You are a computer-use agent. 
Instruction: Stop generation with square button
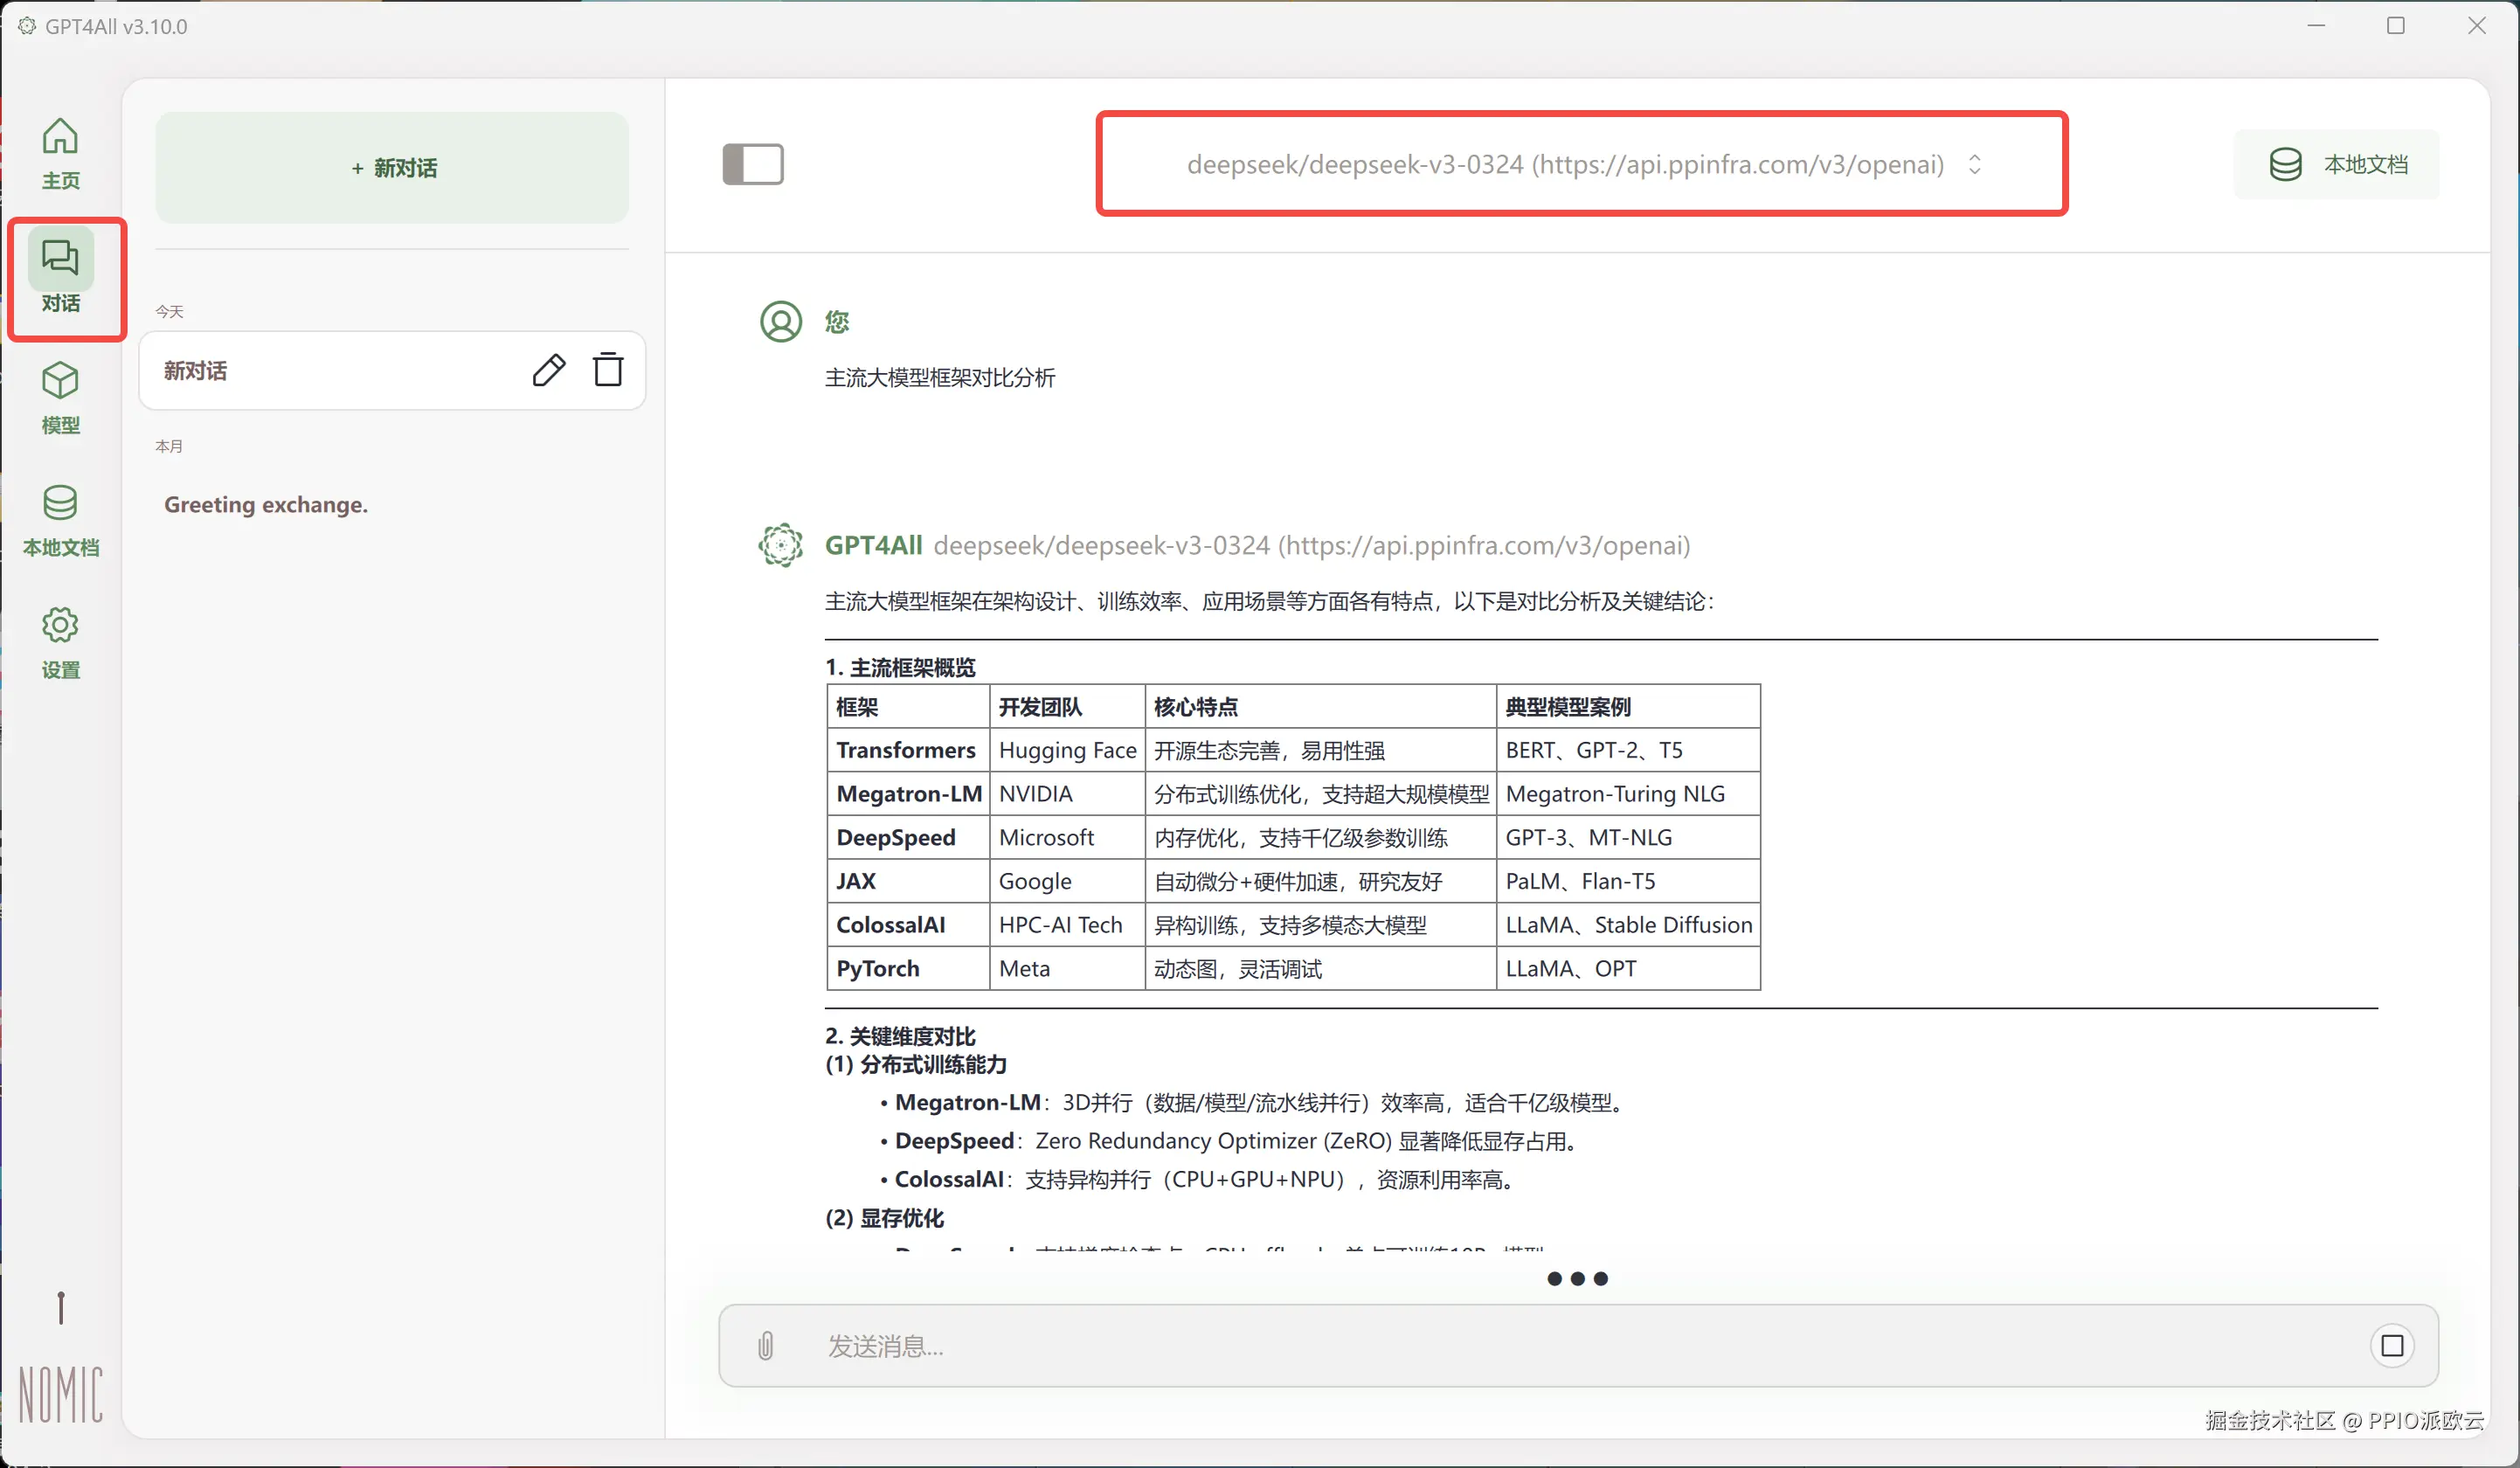click(x=2392, y=1346)
